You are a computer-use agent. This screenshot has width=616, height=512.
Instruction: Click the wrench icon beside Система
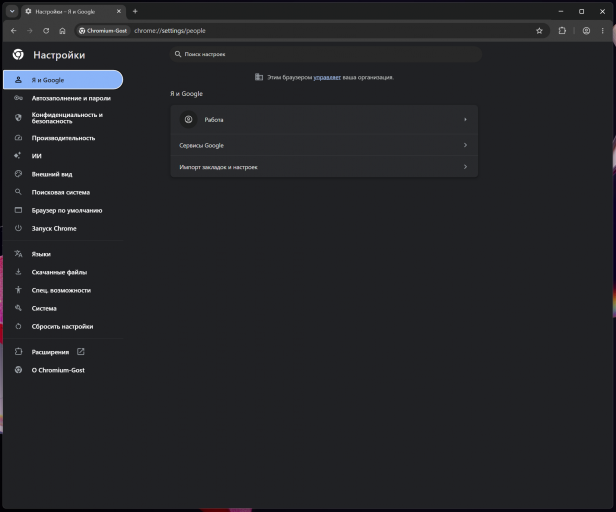tap(18, 308)
